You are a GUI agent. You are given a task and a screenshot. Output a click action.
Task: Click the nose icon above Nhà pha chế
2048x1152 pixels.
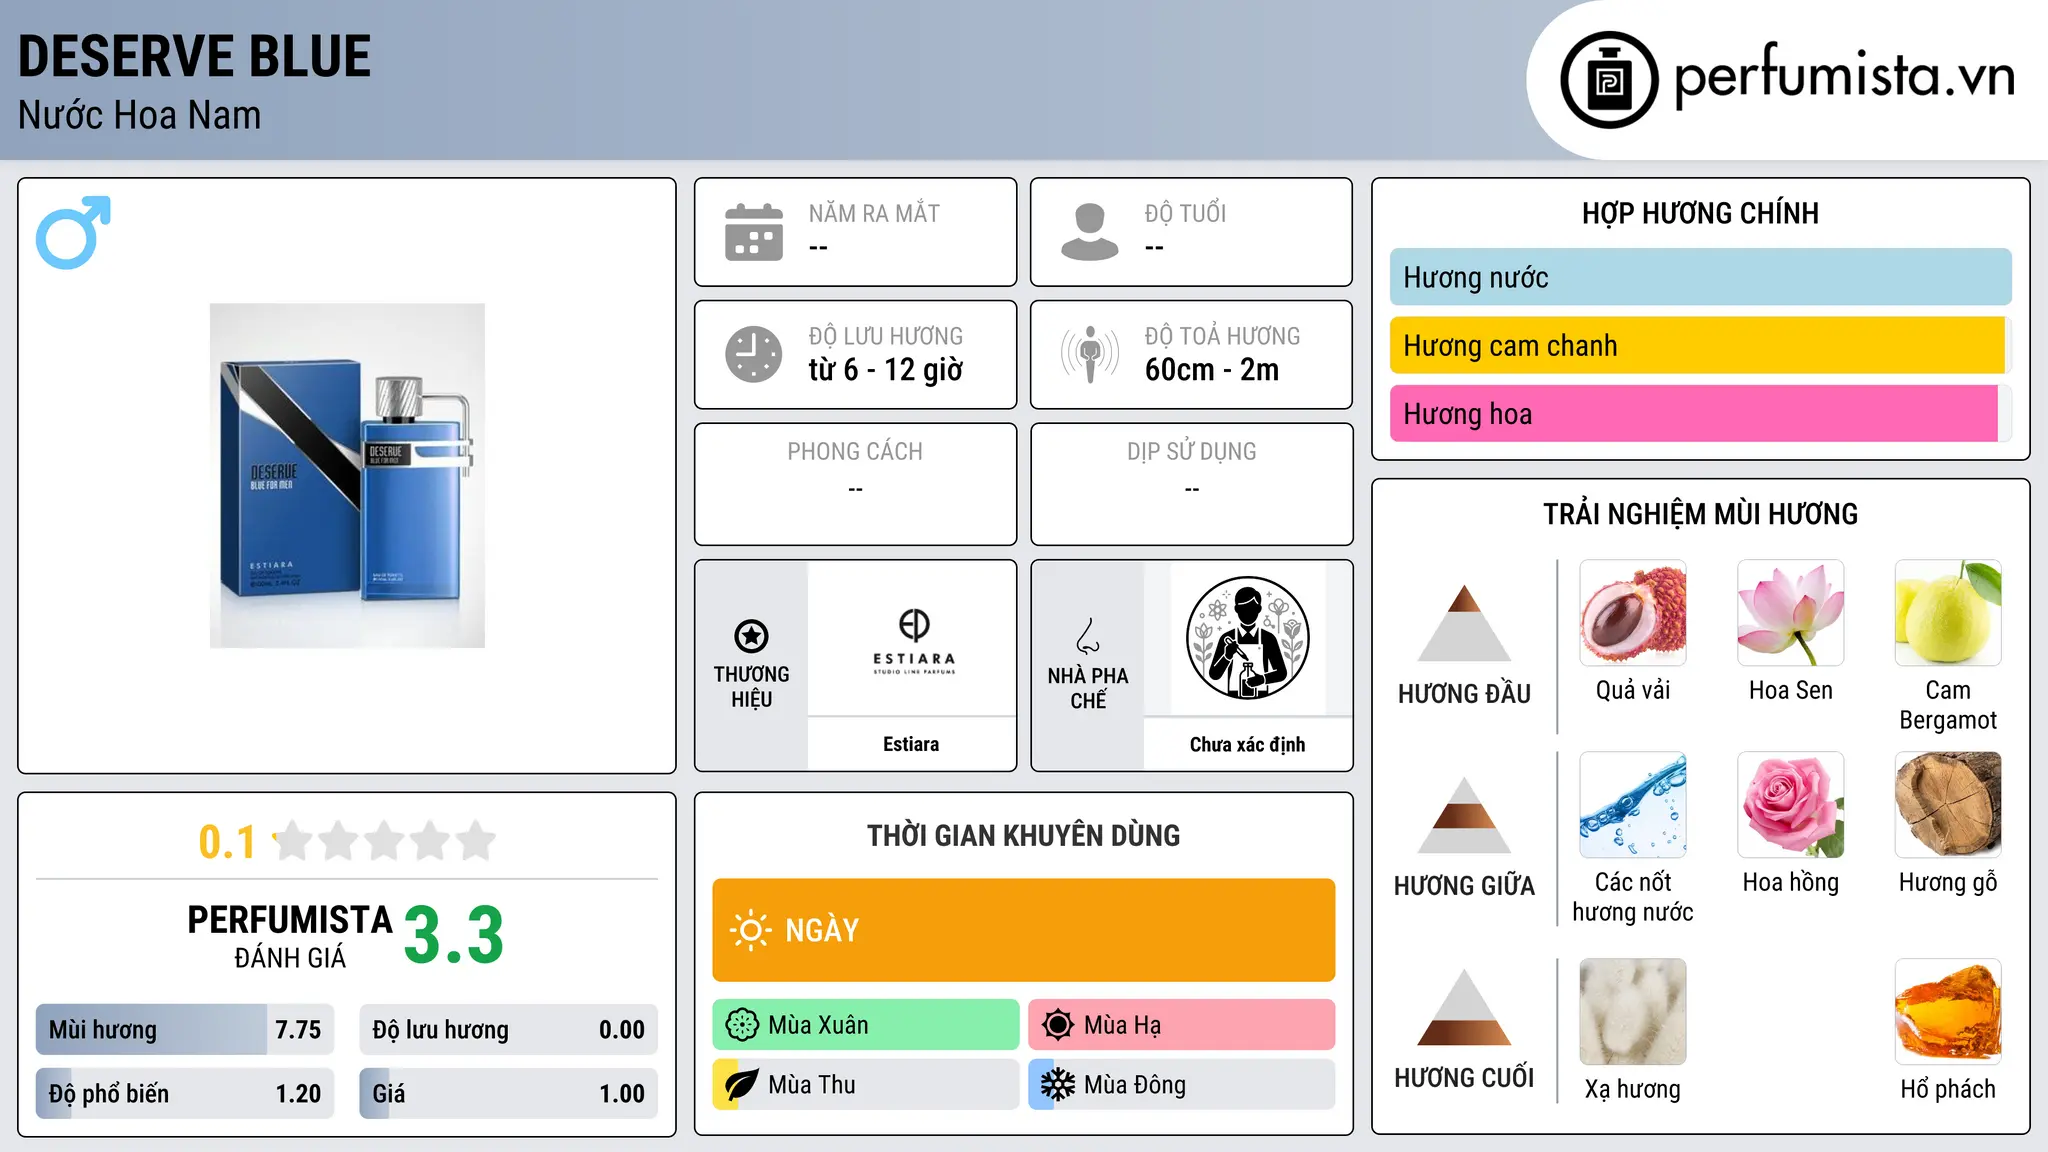[x=1088, y=636]
